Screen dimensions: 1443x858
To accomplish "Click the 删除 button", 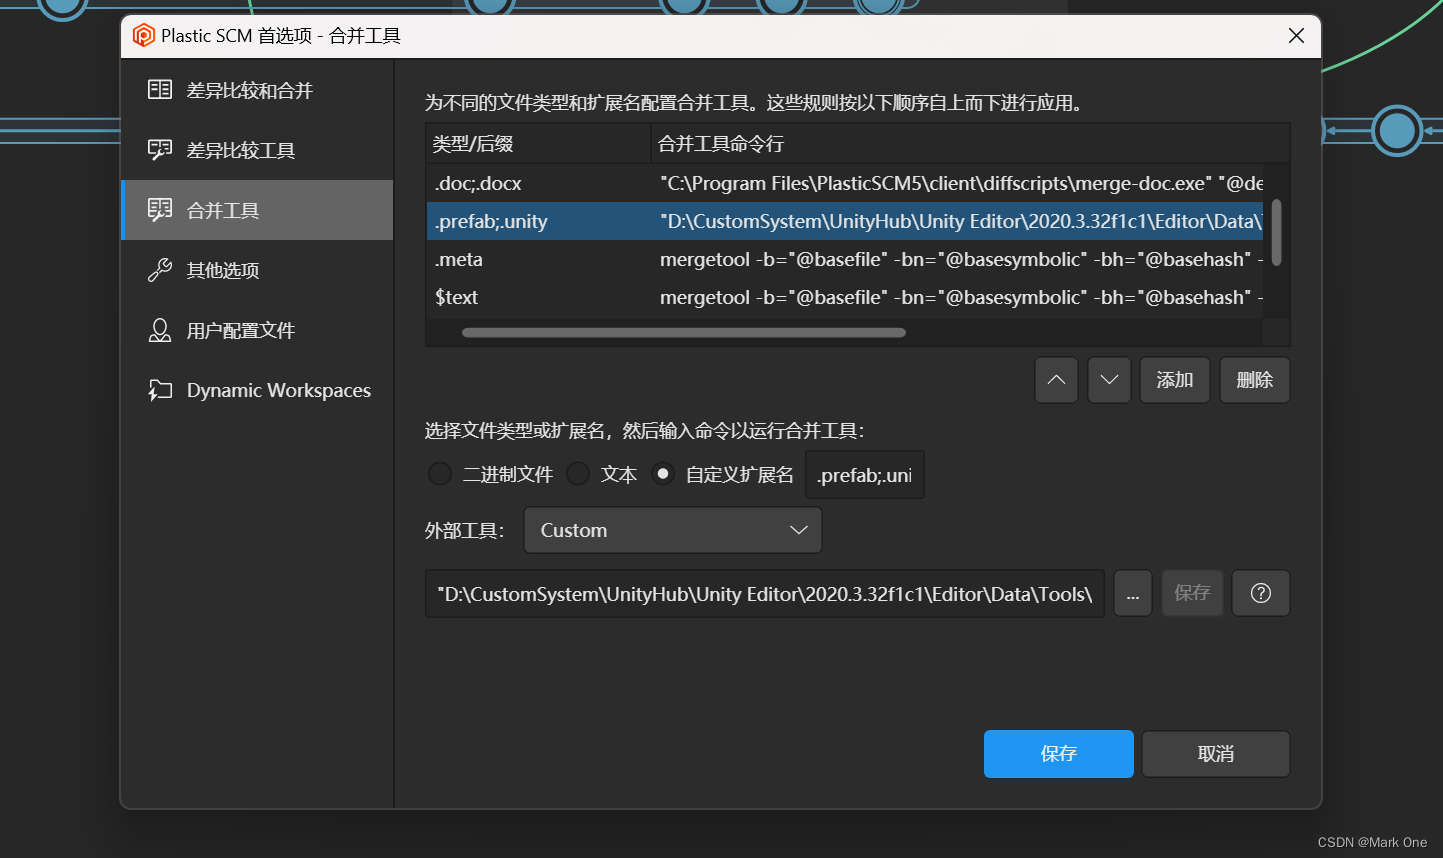I will 1255,380.
